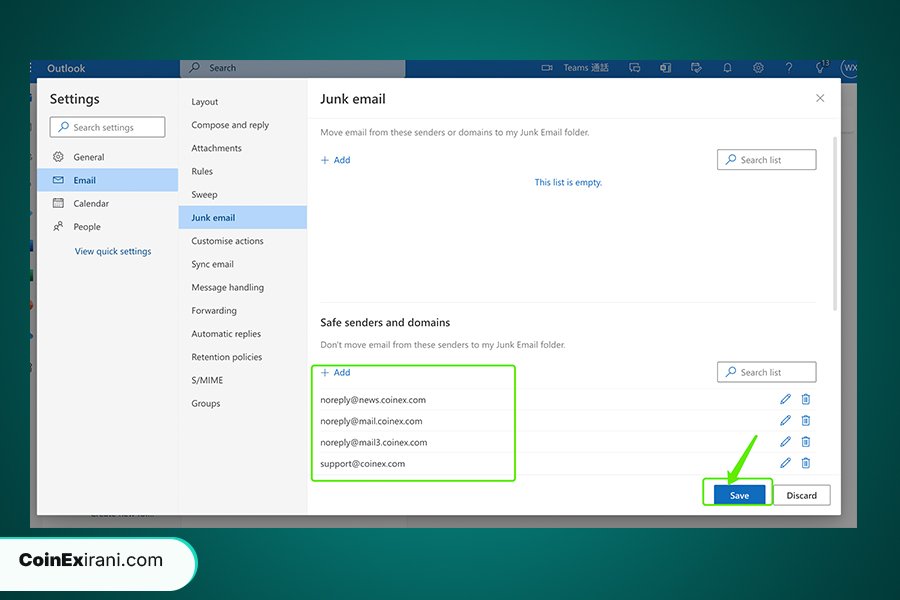Start a Teams call from header
The image size is (900, 600).
point(575,68)
